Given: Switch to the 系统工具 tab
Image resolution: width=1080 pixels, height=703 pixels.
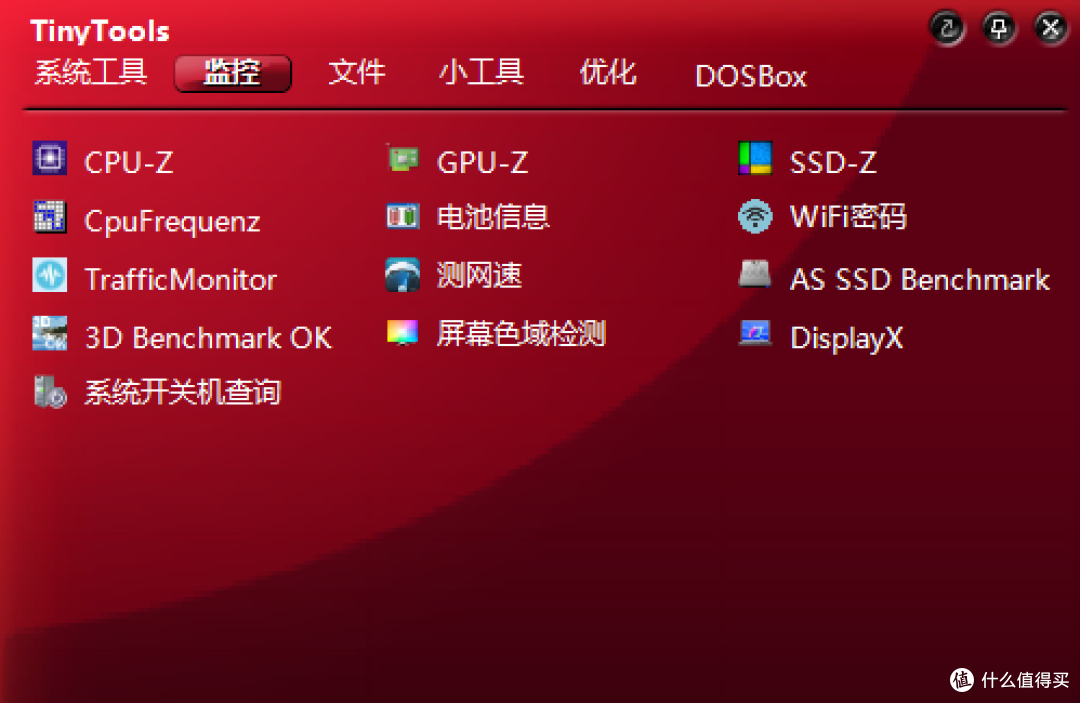Looking at the screenshot, I should pos(91,72).
